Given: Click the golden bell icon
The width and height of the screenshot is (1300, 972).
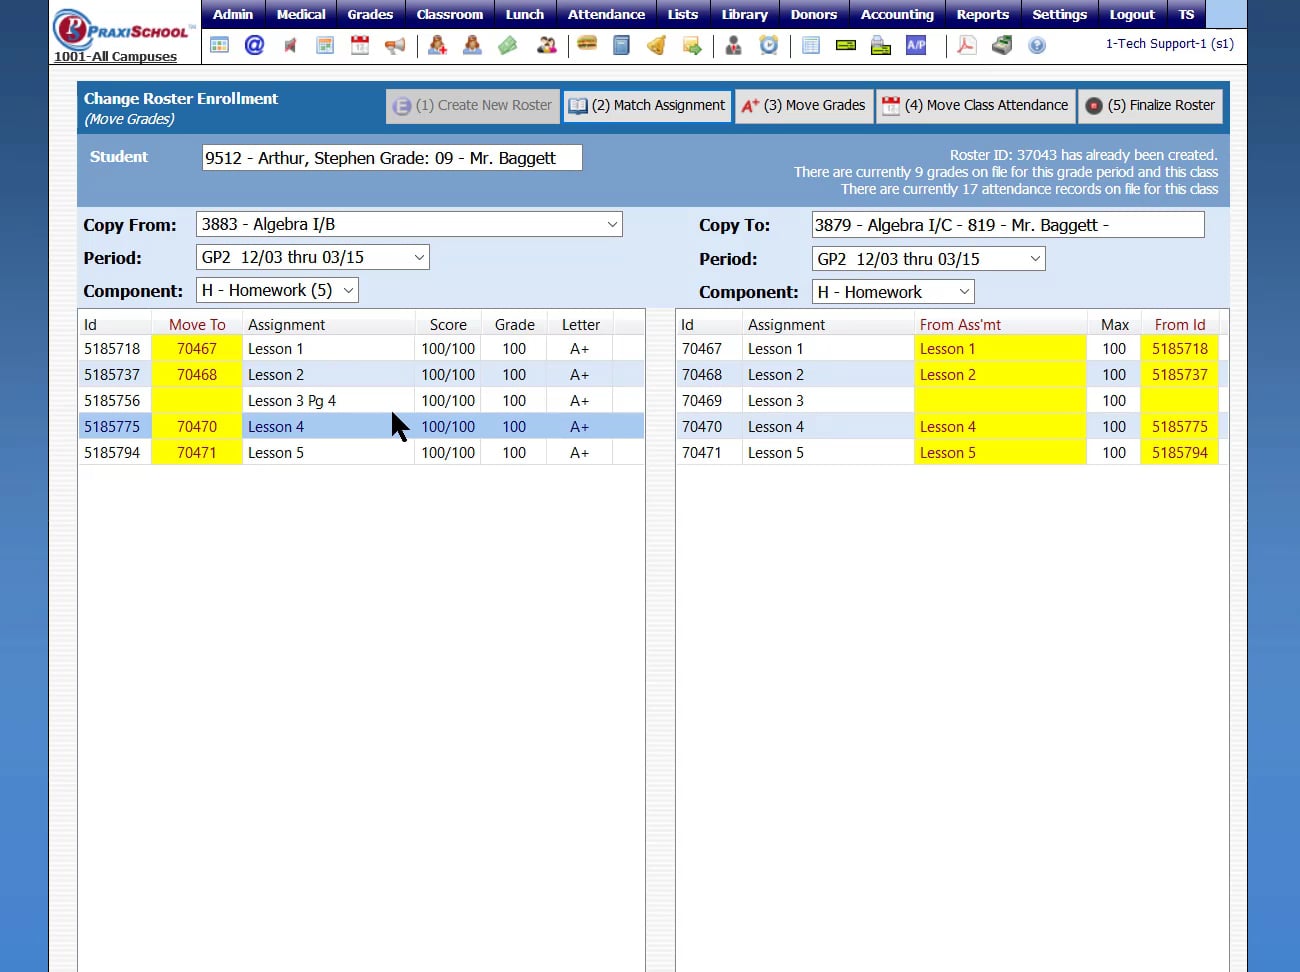Looking at the screenshot, I should [656, 45].
